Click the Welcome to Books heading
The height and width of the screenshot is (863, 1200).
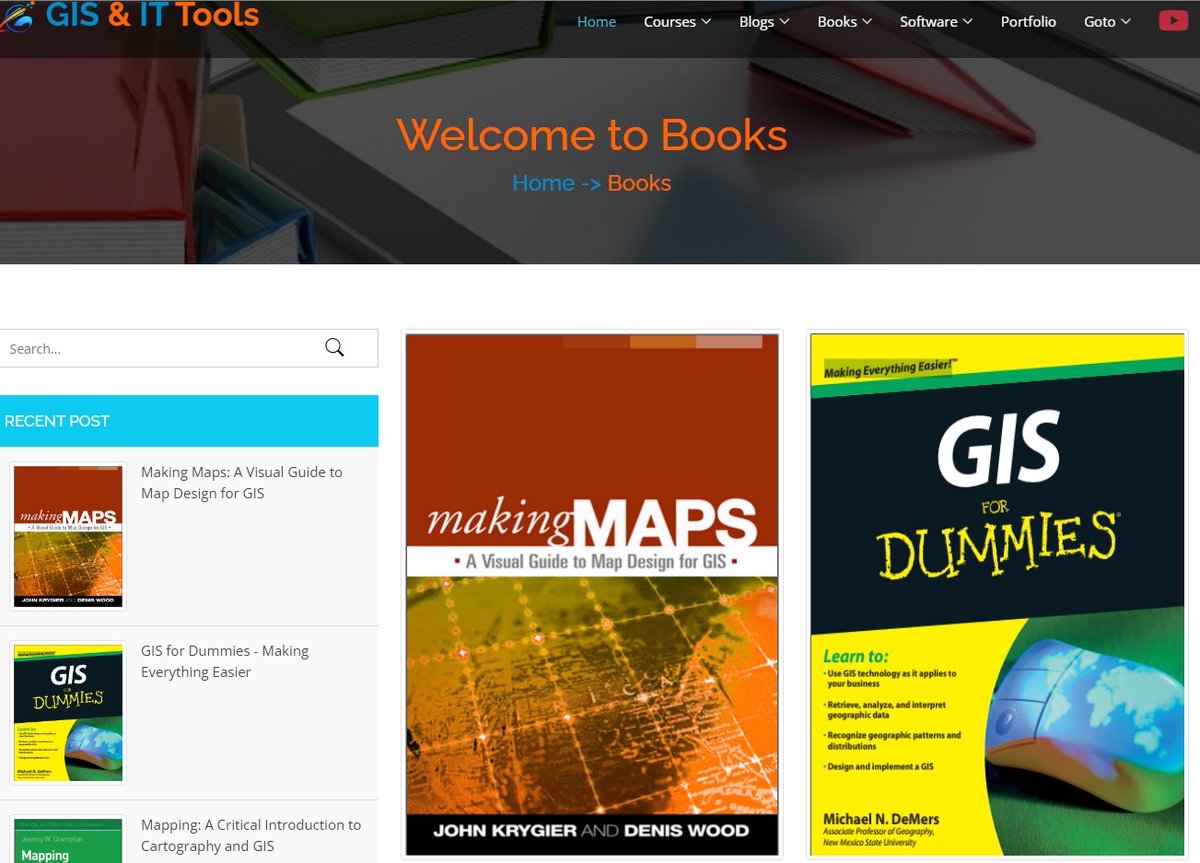click(592, 134)
